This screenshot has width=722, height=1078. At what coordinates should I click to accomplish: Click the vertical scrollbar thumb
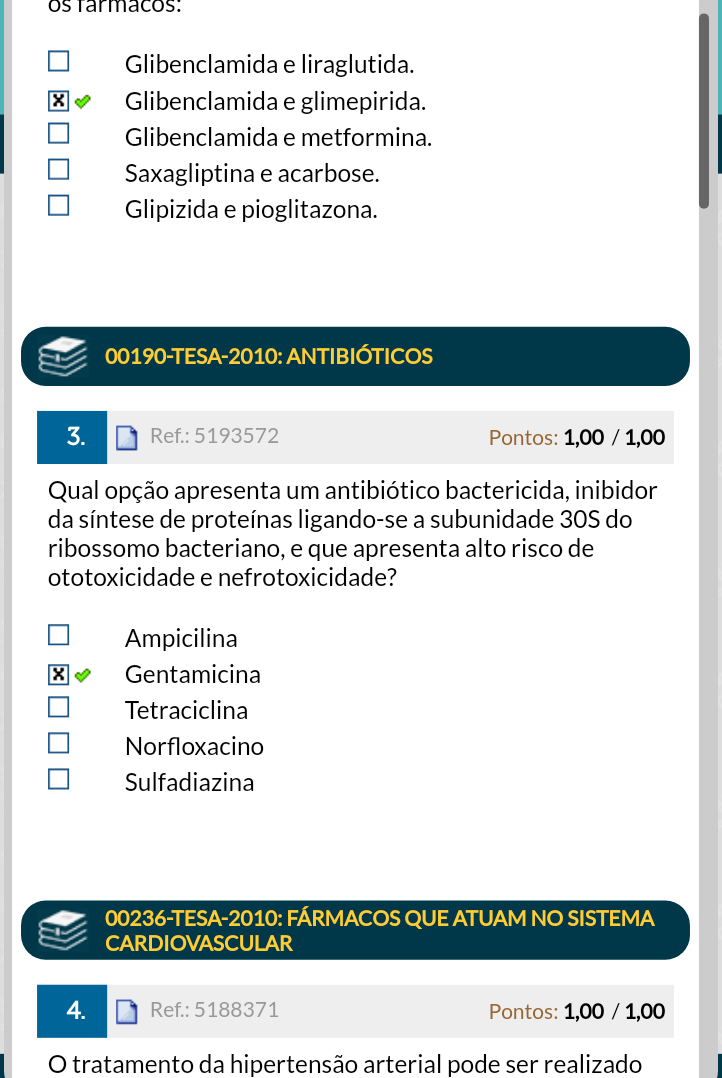704,110
